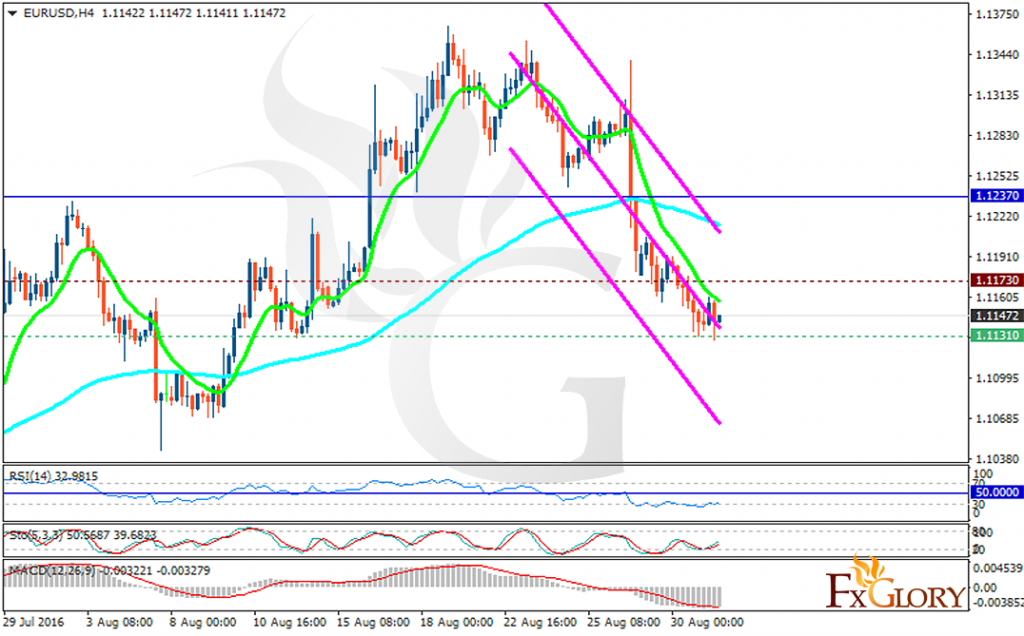The image size is (1024, 636).
Task: Click the 1.13440 price scale value
Action: [997, 55]
